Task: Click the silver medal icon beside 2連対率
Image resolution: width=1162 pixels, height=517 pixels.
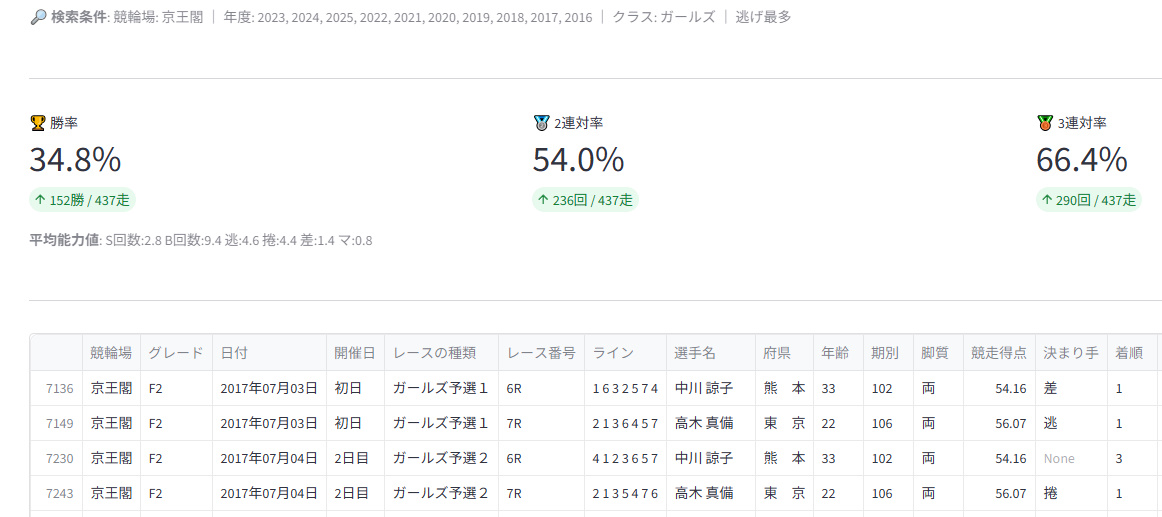Action: coord(541,123)
